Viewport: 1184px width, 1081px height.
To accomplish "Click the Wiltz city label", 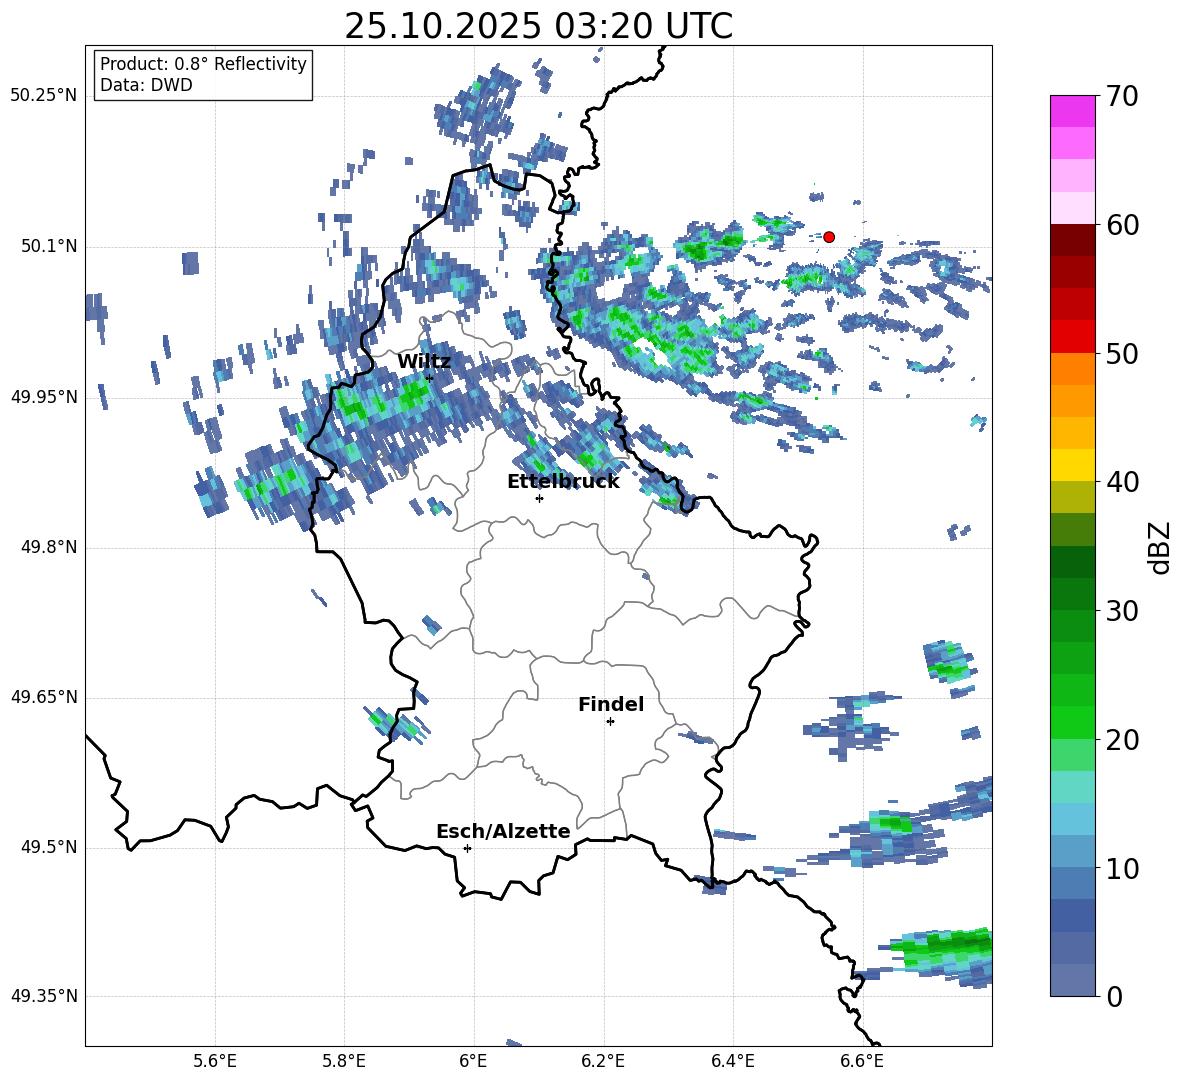I will 424,362.
